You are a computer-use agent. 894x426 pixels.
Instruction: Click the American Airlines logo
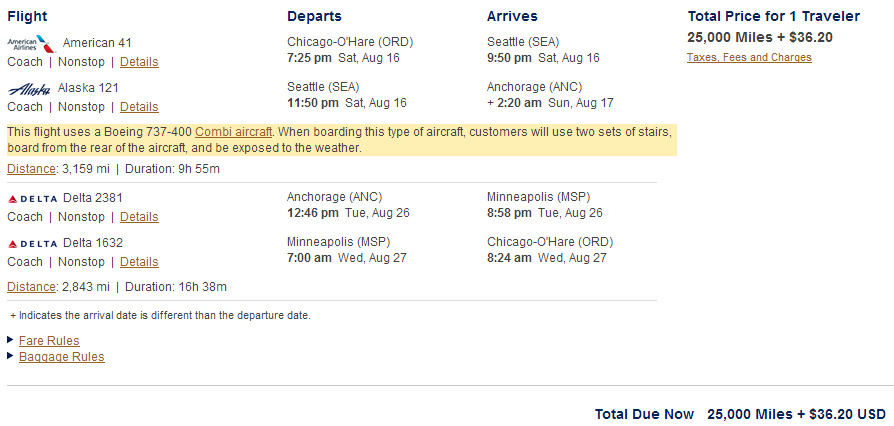(x=31, y=43)
